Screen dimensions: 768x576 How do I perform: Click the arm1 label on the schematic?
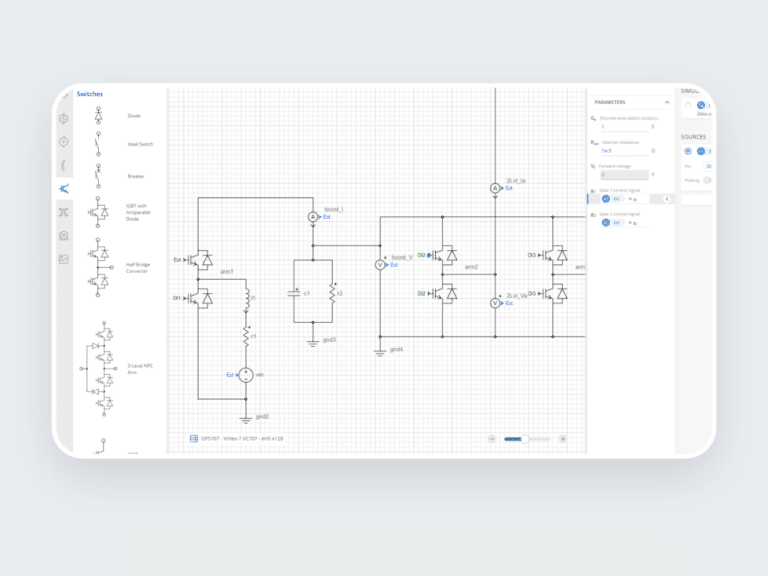227,271
